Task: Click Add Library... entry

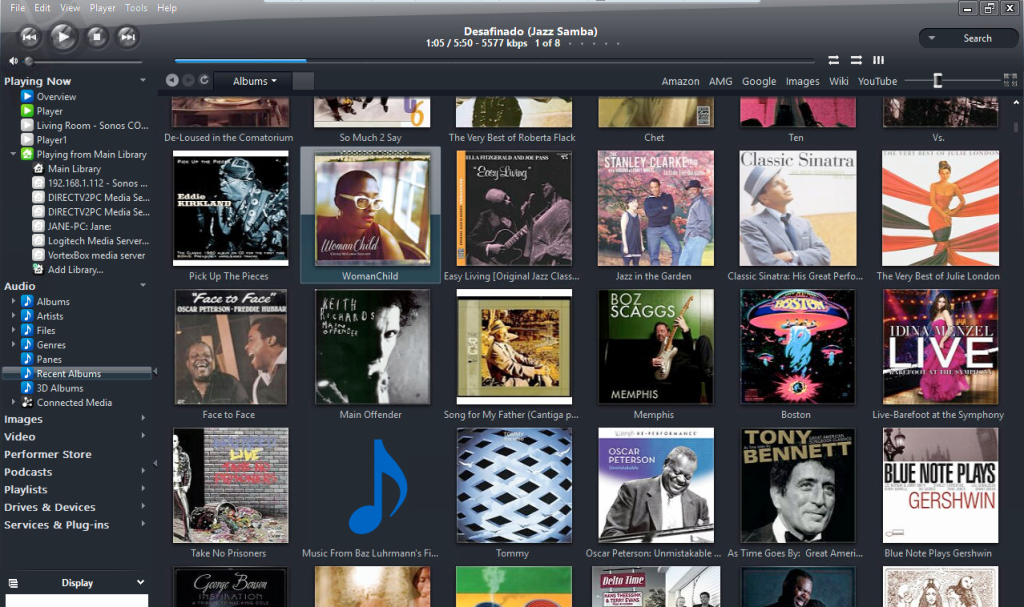Action: coord(75,269)
